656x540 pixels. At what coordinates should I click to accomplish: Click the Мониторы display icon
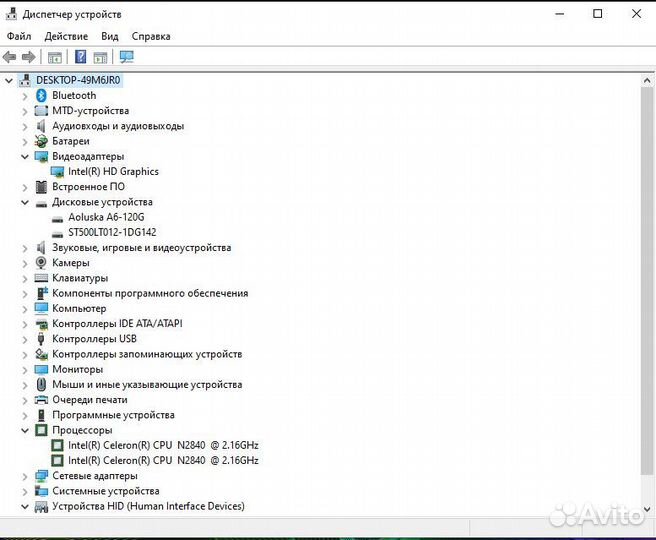coord(41,369)
